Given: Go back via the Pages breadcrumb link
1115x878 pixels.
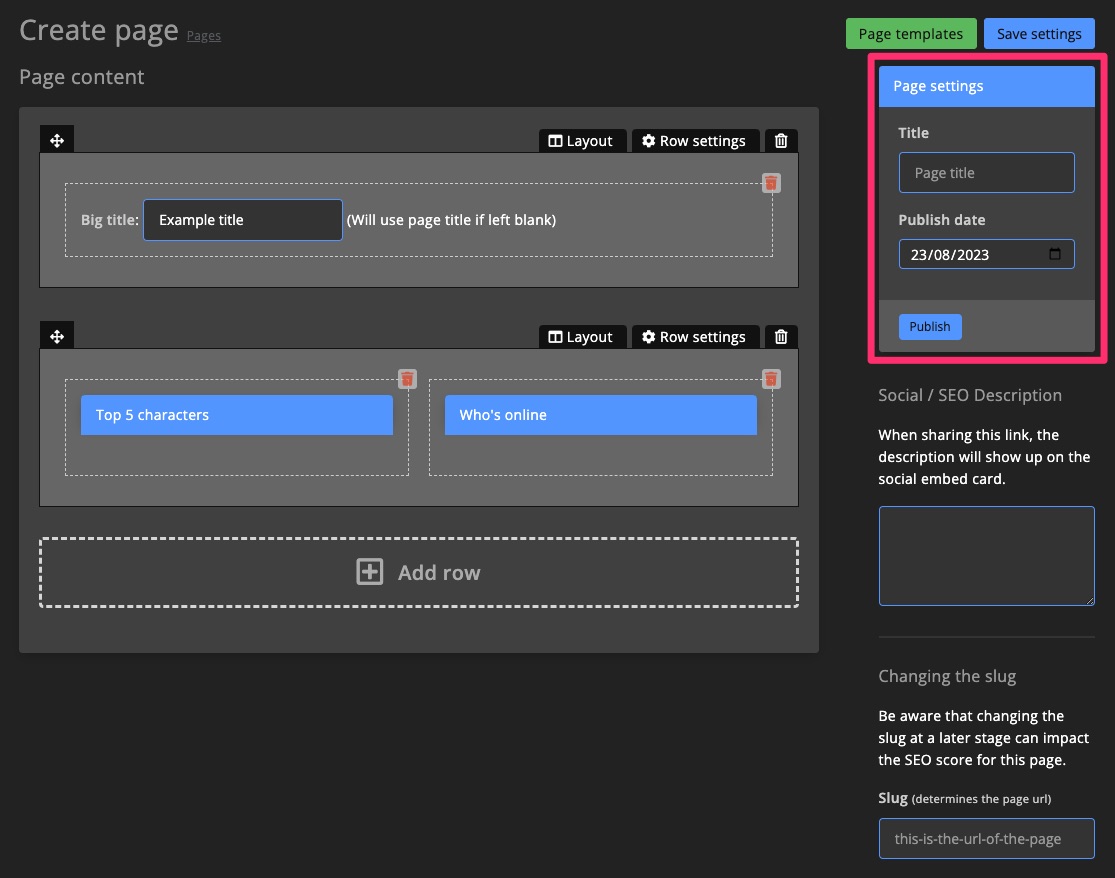Looking at the screenshot, I should [x=204, y=35].
